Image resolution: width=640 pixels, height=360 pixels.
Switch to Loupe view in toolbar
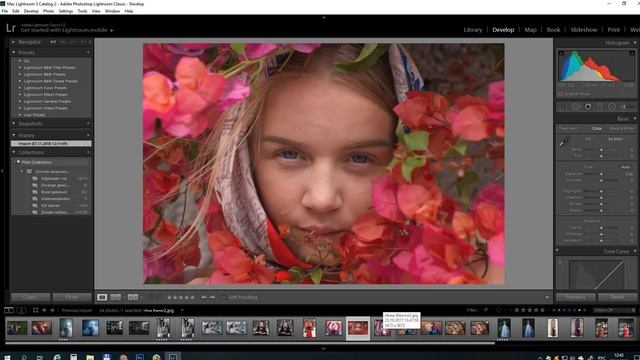click(102, 297)
